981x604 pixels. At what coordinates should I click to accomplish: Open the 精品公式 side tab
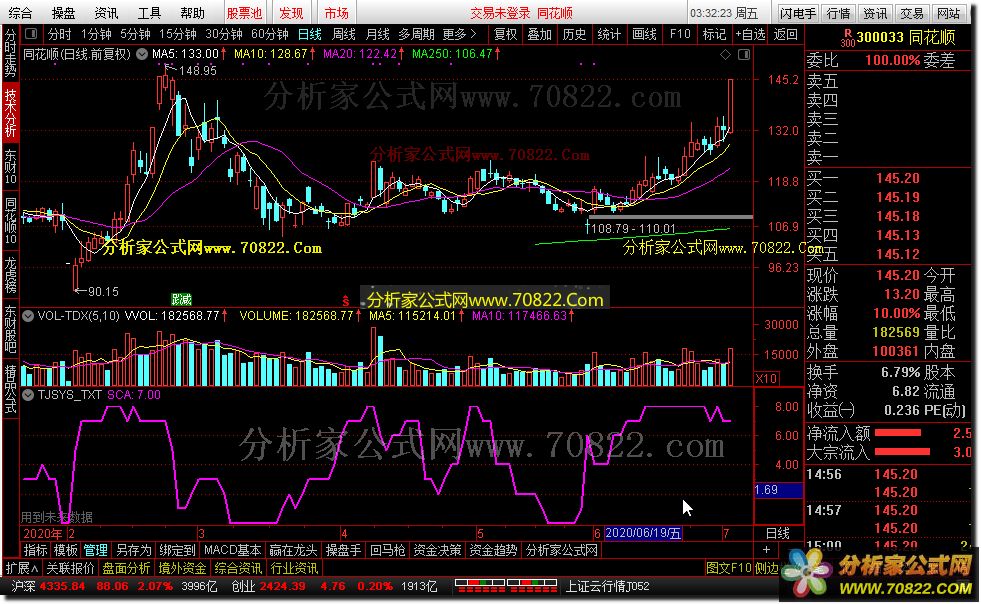point(11,389)
